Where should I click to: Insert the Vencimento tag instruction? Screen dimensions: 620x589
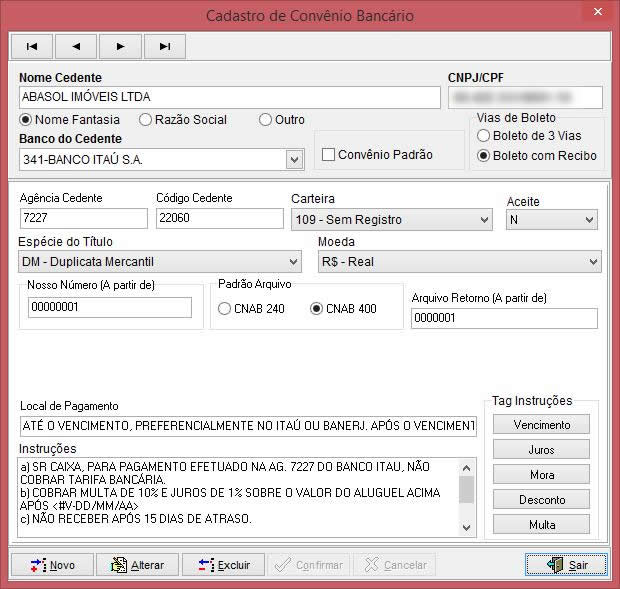click(541, 425)
